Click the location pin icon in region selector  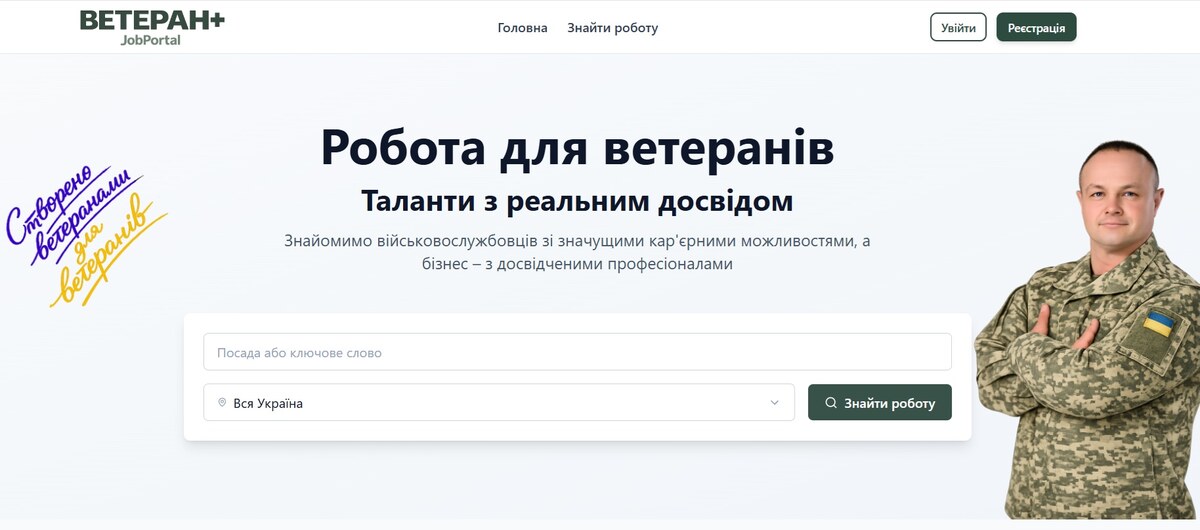tap(222, 403)
